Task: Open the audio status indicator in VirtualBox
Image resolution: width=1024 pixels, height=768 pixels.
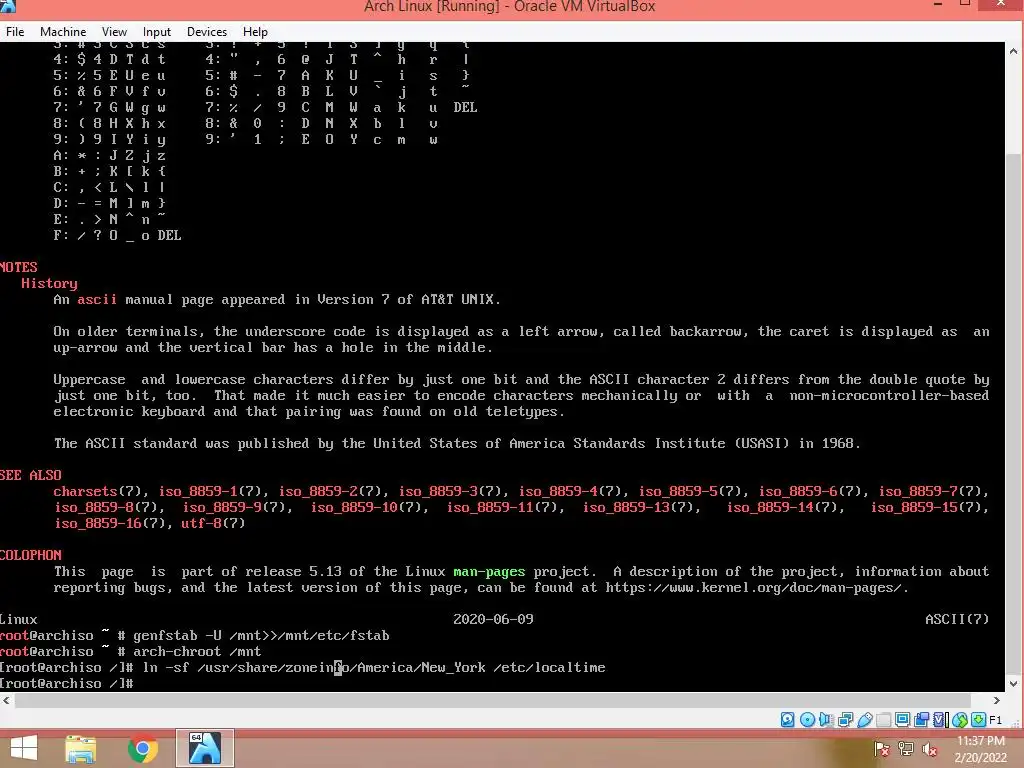Action: pos(826,720)
